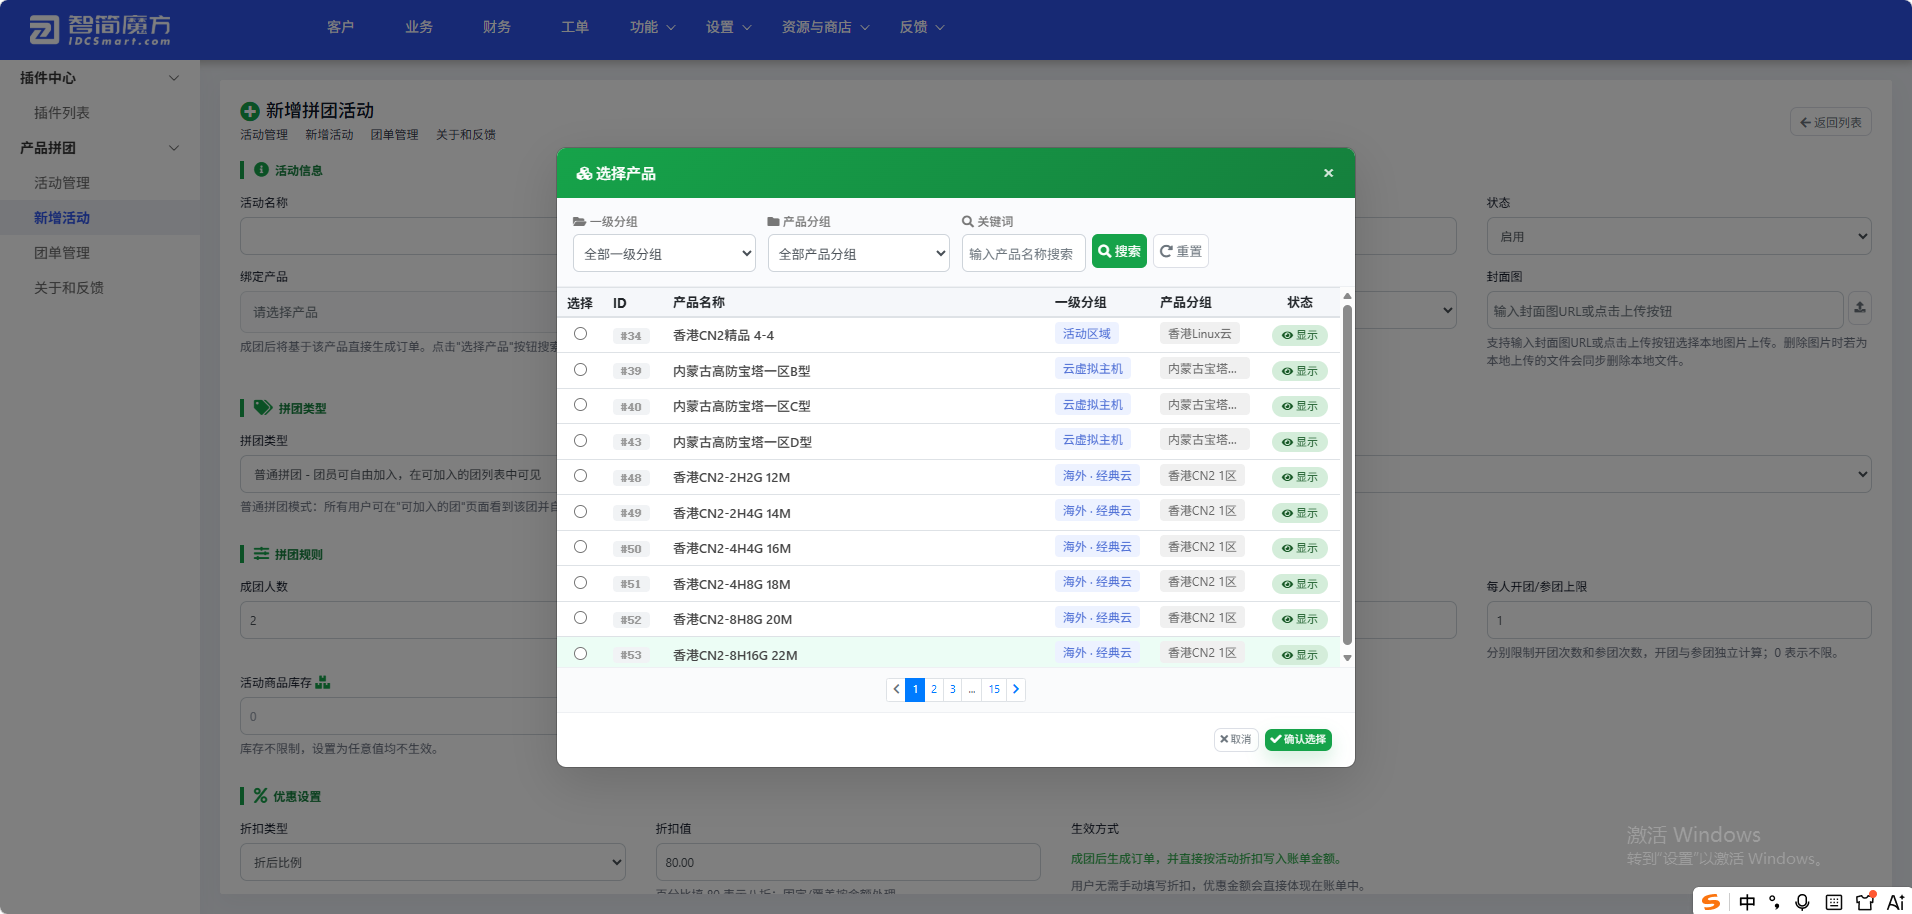Click the 智简魔方 IDCSmart logo
Screen dimensions: 1912x914
click(100, 30)
